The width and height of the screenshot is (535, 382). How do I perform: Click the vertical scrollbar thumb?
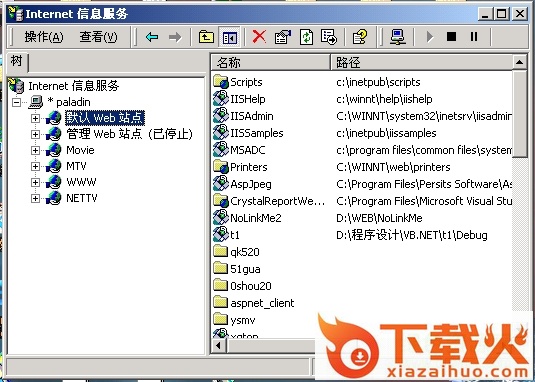(520, 114)
